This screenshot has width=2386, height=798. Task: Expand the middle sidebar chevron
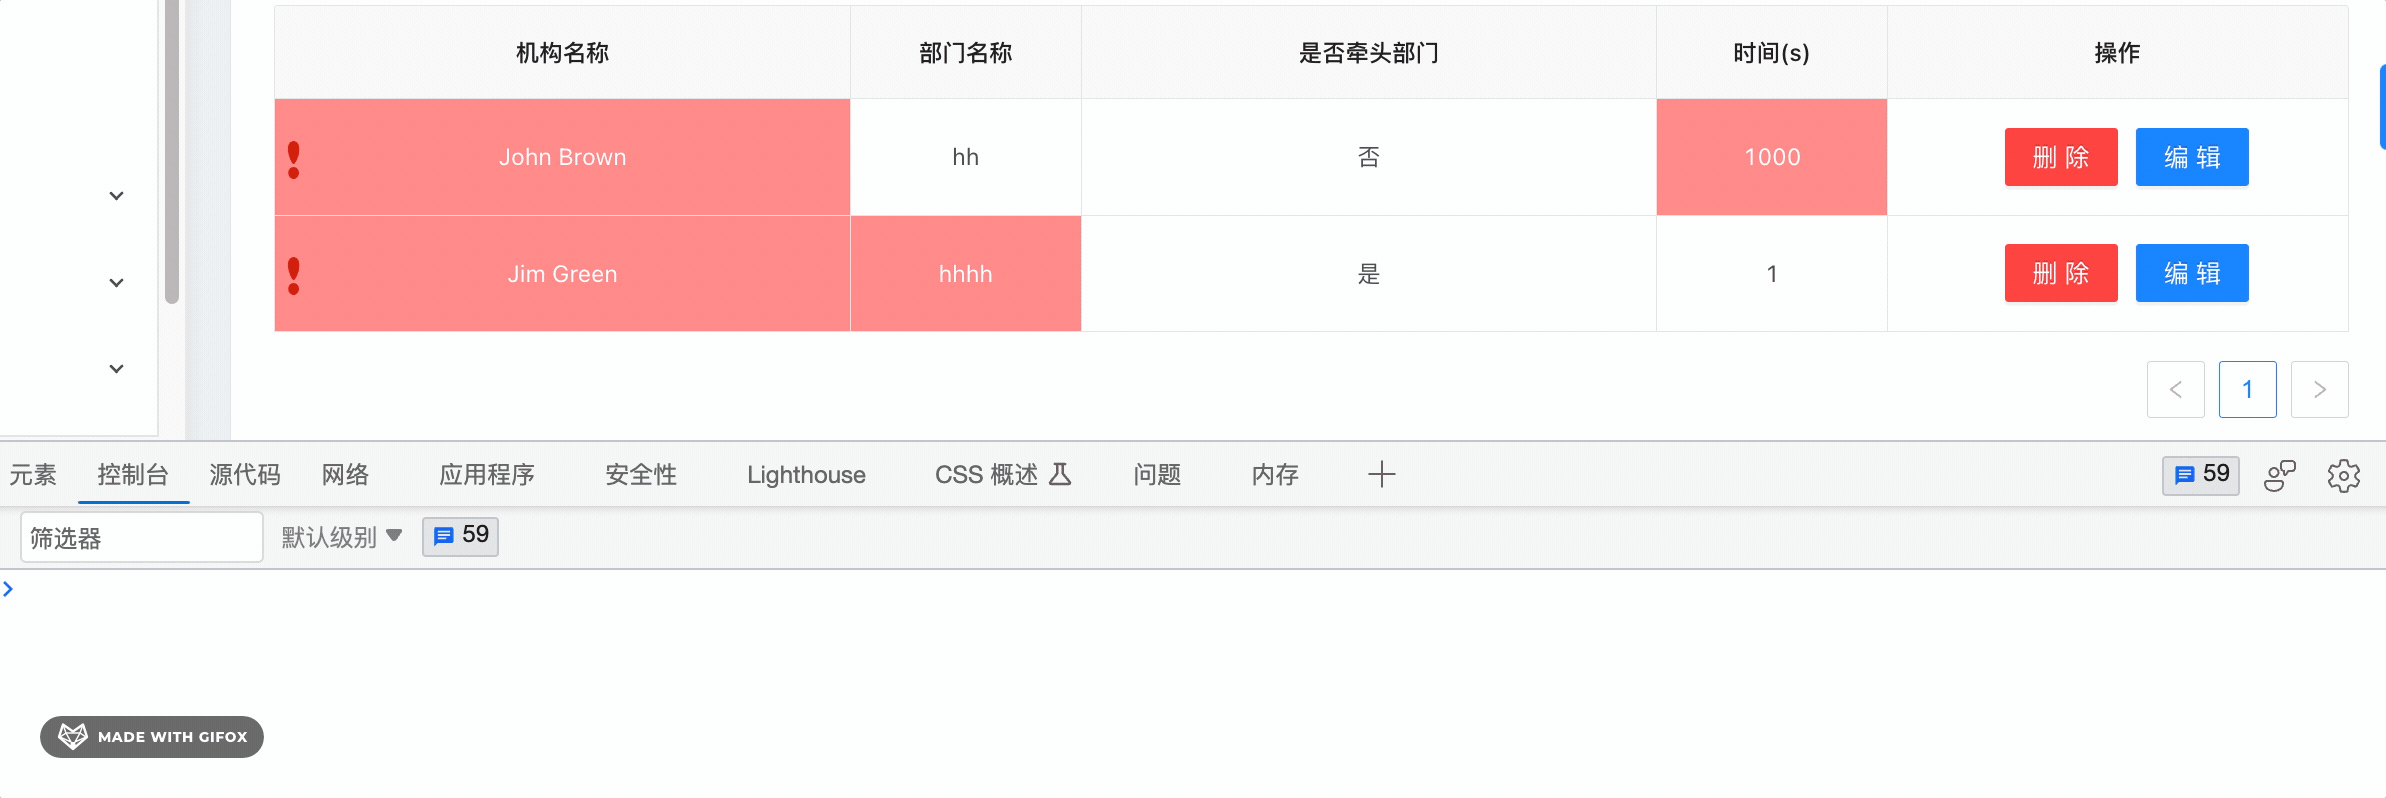pos(116,283)
